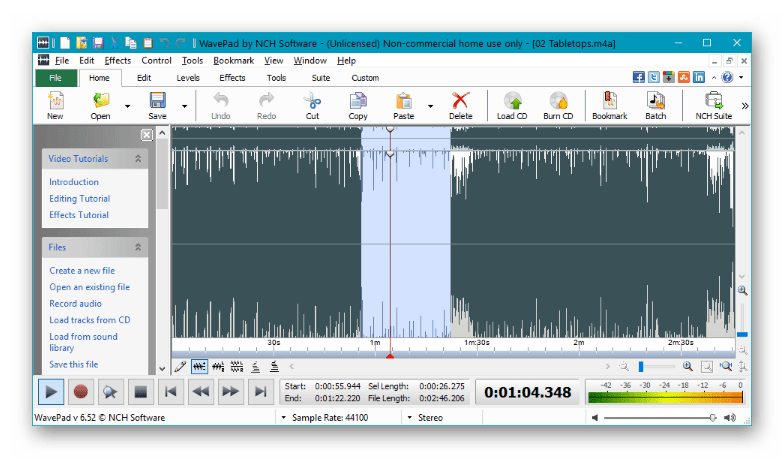
Task: Open the Effects menu in the menu bar
Action: [x=118, y=60]
